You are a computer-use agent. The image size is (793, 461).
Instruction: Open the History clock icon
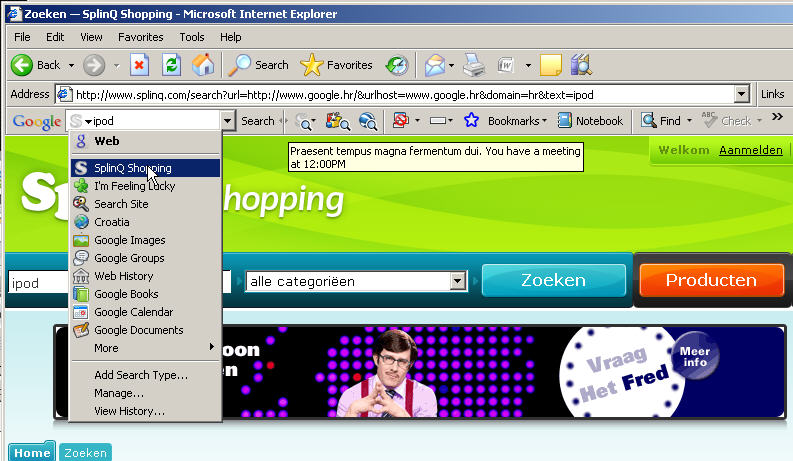click(397, 65)
